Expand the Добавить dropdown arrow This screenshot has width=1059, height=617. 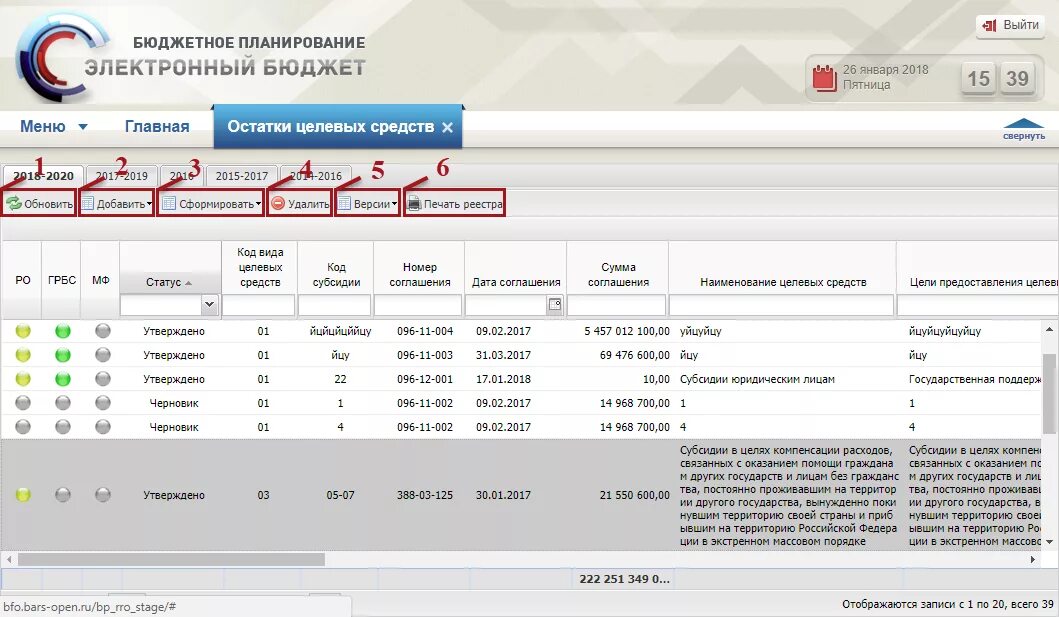149,204
